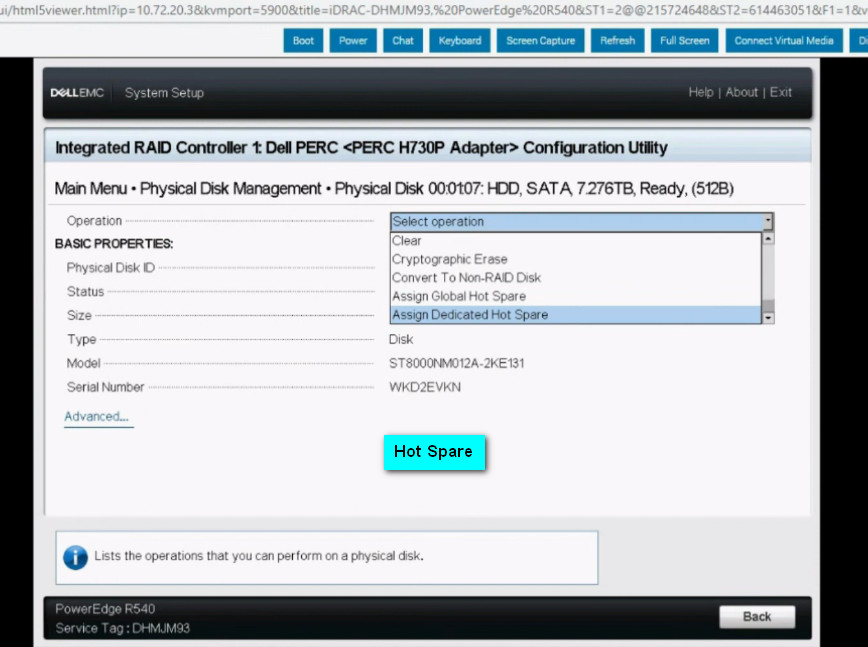Click the Boot toolbar button
The height and width of the screenshot is (647, 868).
303,40
